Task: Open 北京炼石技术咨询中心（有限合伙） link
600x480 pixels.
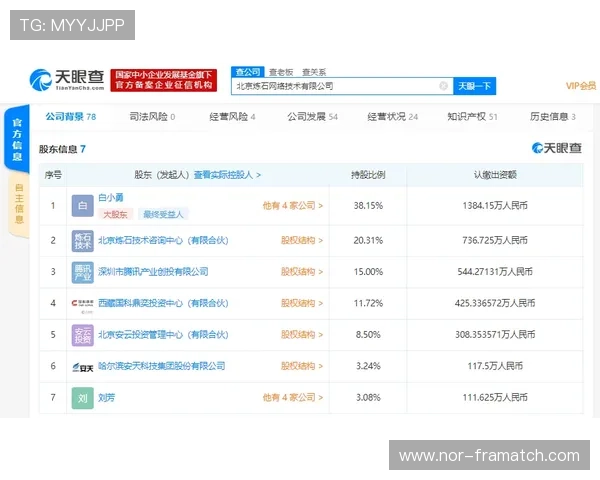Action: tap(163, 240)
